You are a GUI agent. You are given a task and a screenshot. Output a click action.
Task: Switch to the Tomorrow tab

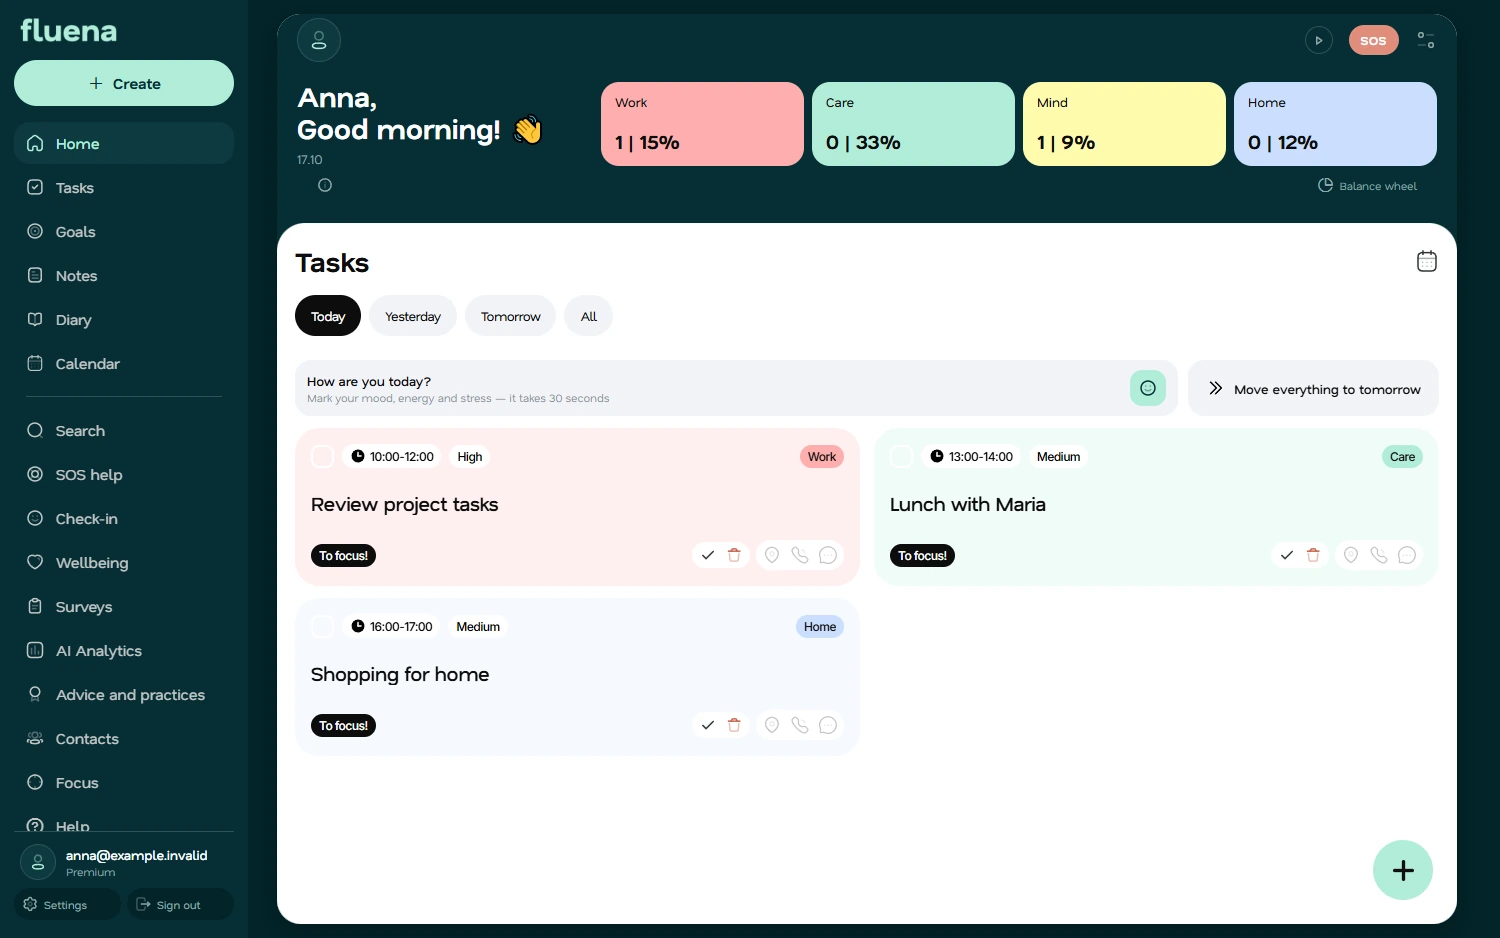click(510, 316)
